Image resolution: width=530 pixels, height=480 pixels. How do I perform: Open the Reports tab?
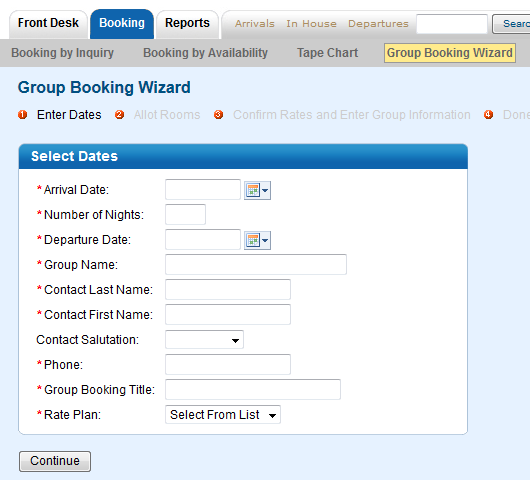point(187,24)
